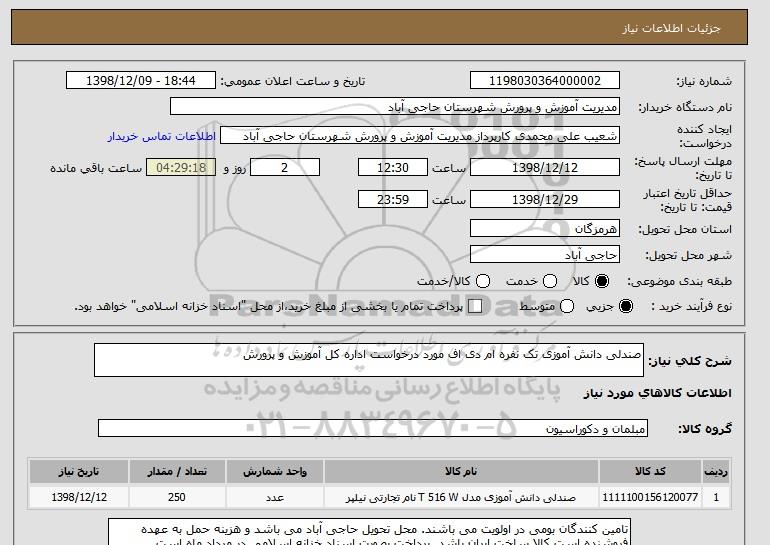Click the delivery city field حاجی آباد
The height and width of the screenshot is (545, 770).
coord(545,254)
